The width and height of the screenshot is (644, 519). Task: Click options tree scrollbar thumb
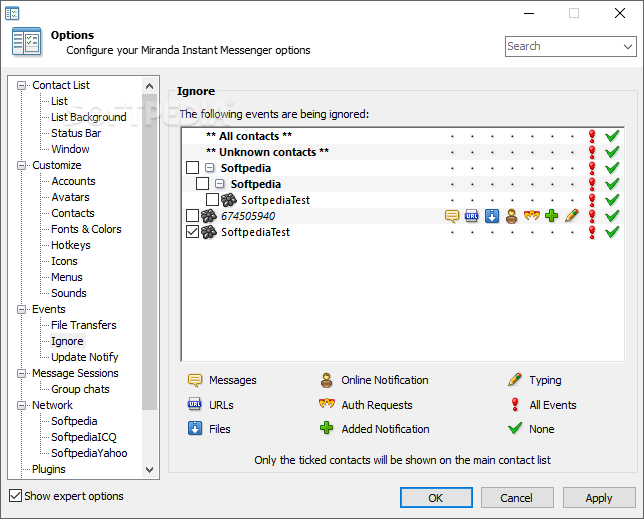pyautogui.click(x=150, y=252)
